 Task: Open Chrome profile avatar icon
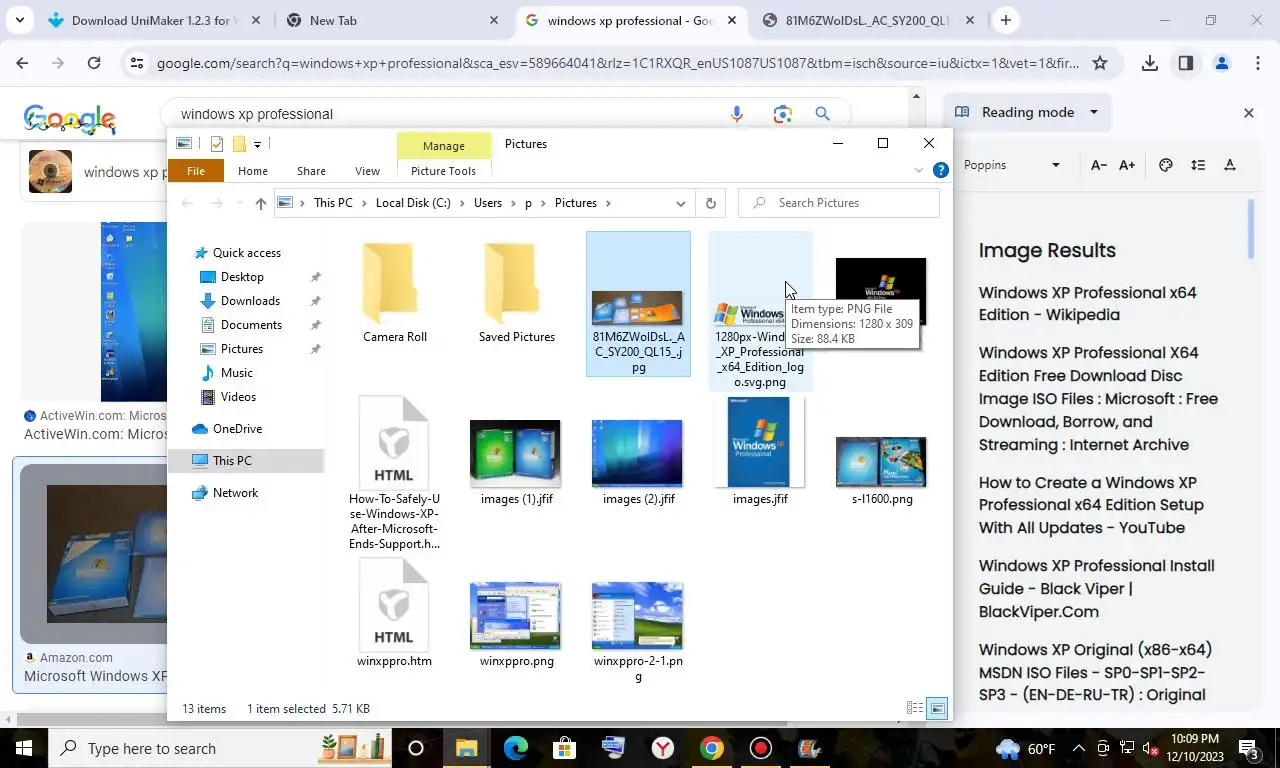[x=1222, y=63]
